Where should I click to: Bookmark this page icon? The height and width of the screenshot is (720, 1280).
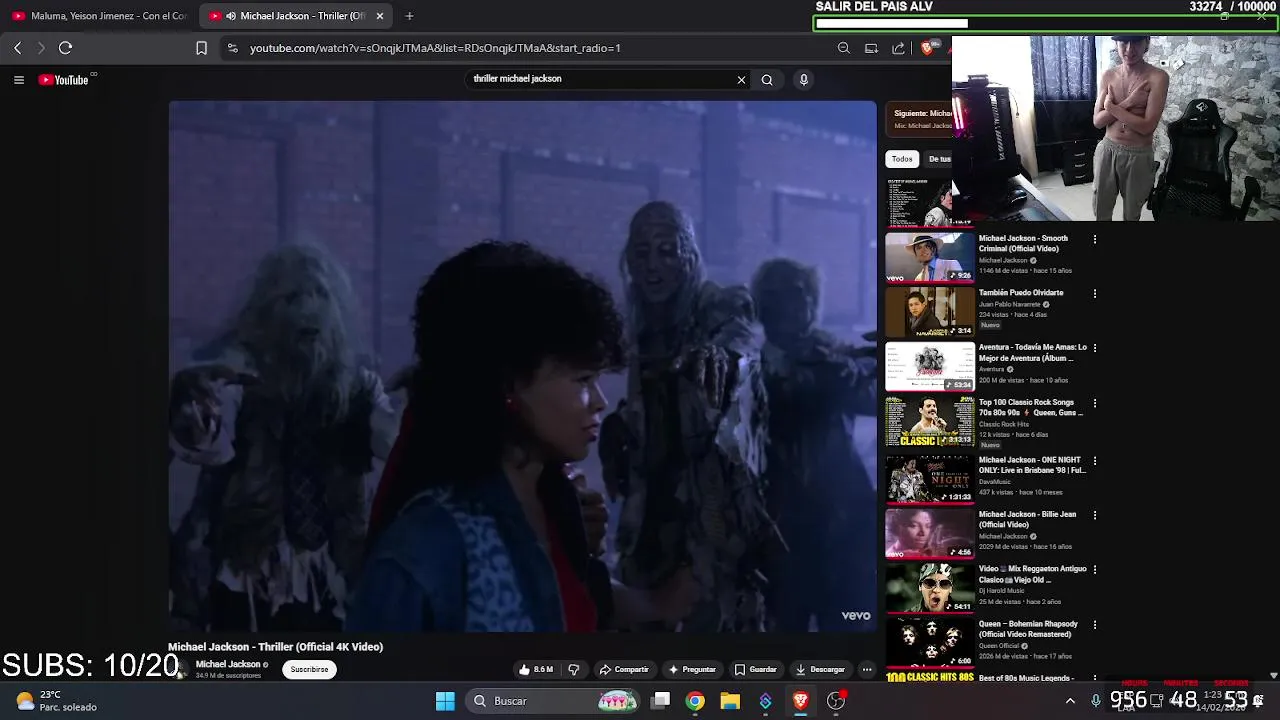point(201,48)
